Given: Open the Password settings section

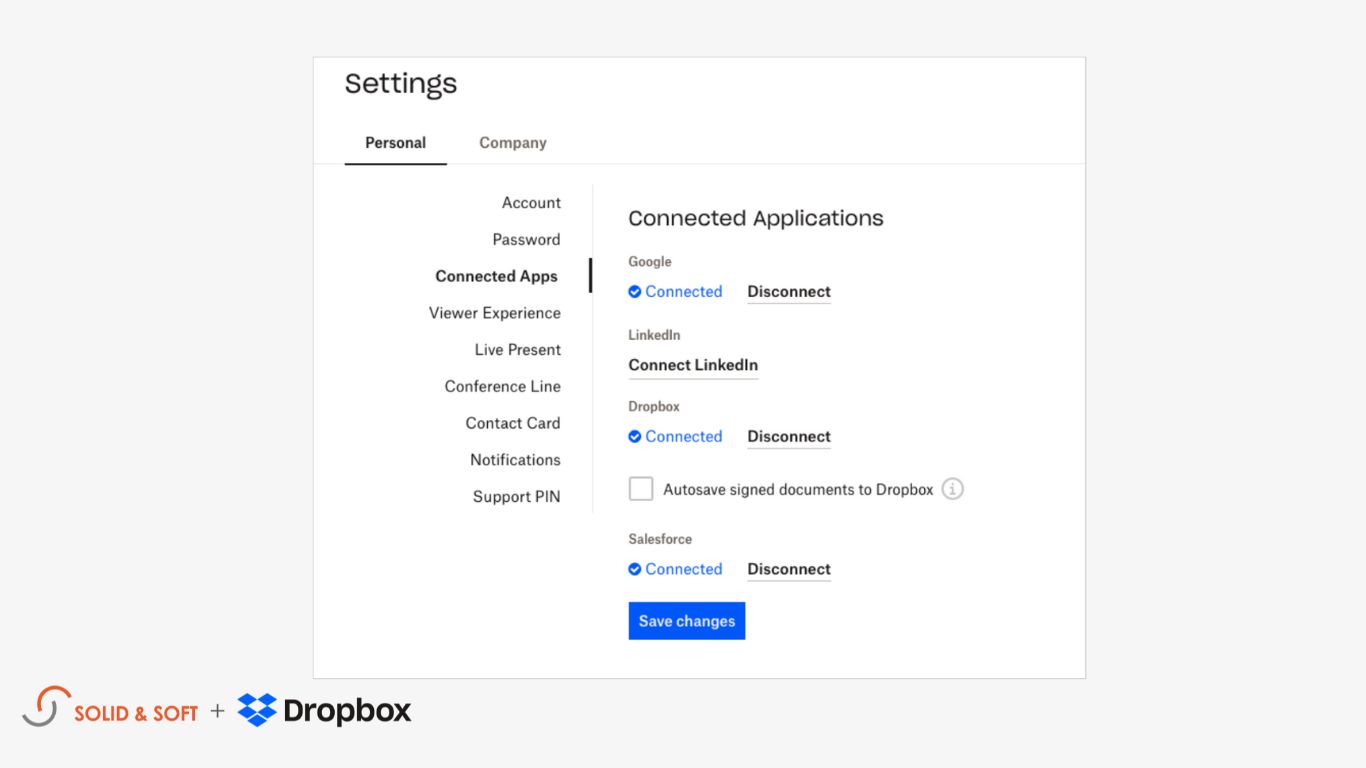Looking at the screenshot, I should (x=526, y=239).
